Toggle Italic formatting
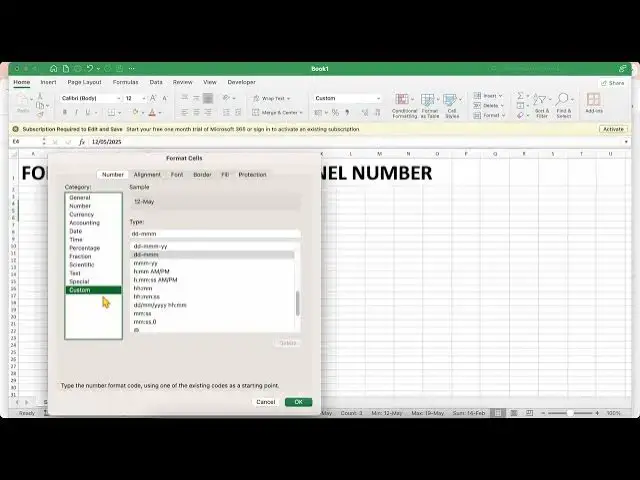Screen dimensions: 640x480 tap(76, 112)
